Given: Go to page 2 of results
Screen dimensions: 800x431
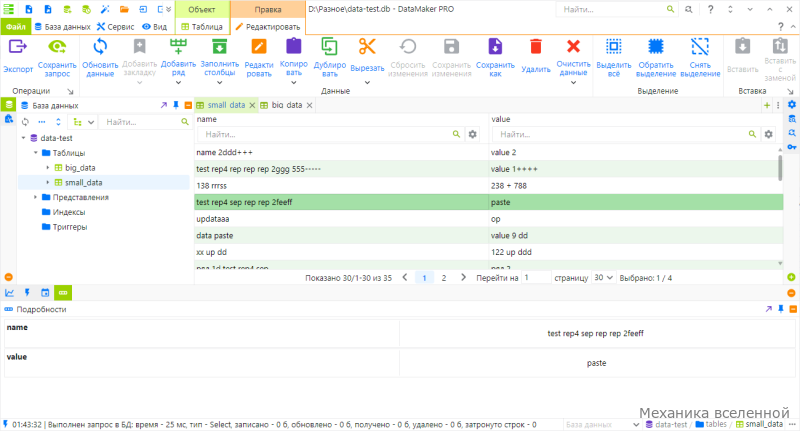Looking at the screenshot, I should pos(444,278).
